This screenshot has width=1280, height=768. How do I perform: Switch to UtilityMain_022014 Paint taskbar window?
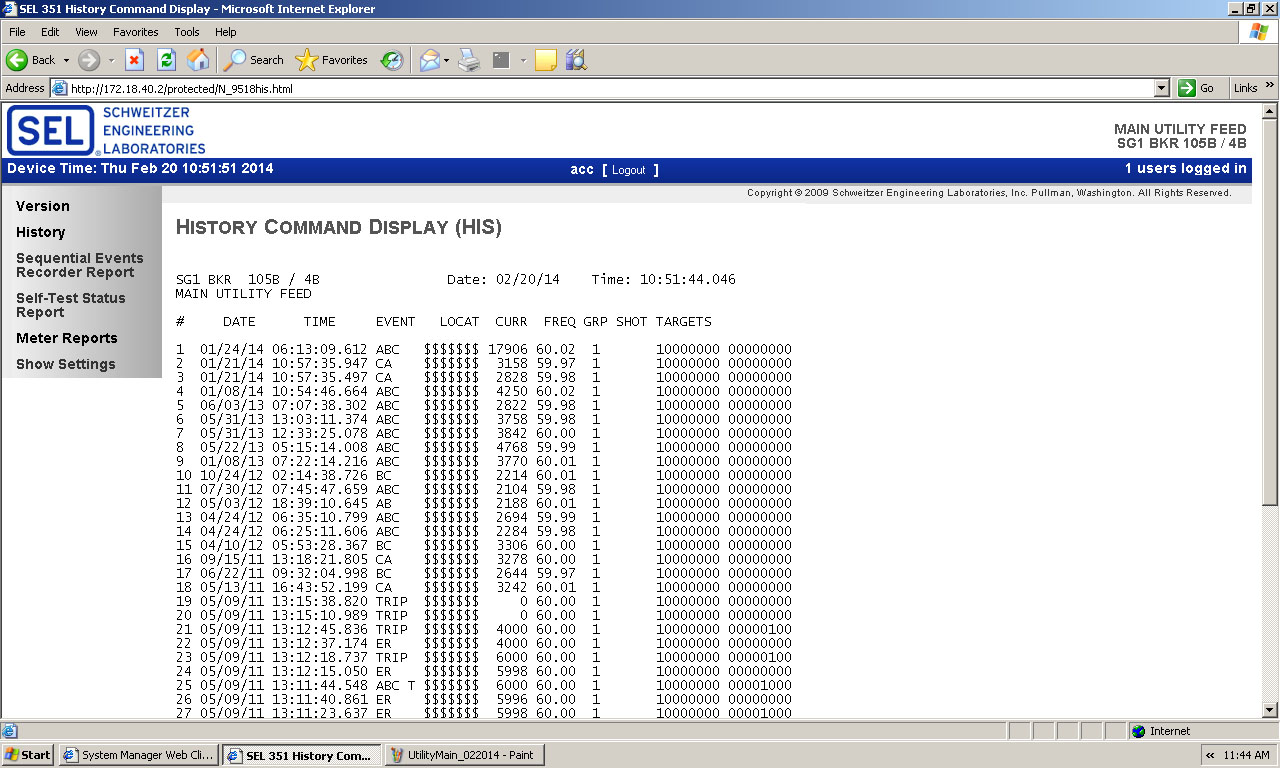point(465,755)
